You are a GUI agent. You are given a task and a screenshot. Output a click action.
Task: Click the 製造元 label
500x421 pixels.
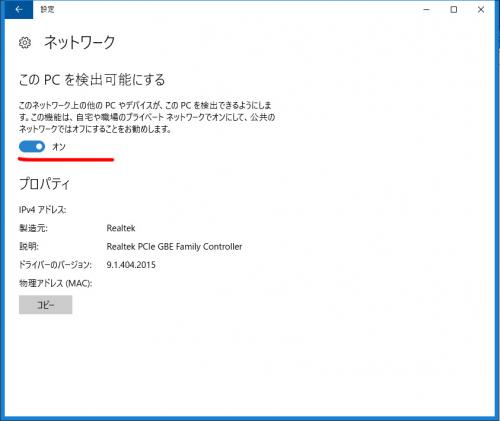33,228
